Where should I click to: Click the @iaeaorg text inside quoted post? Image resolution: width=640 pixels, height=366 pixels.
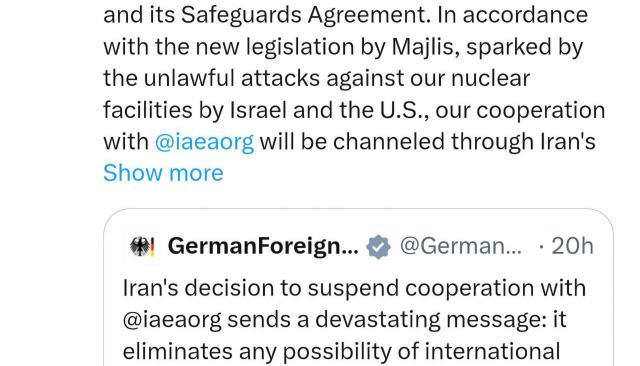[172, 320]
